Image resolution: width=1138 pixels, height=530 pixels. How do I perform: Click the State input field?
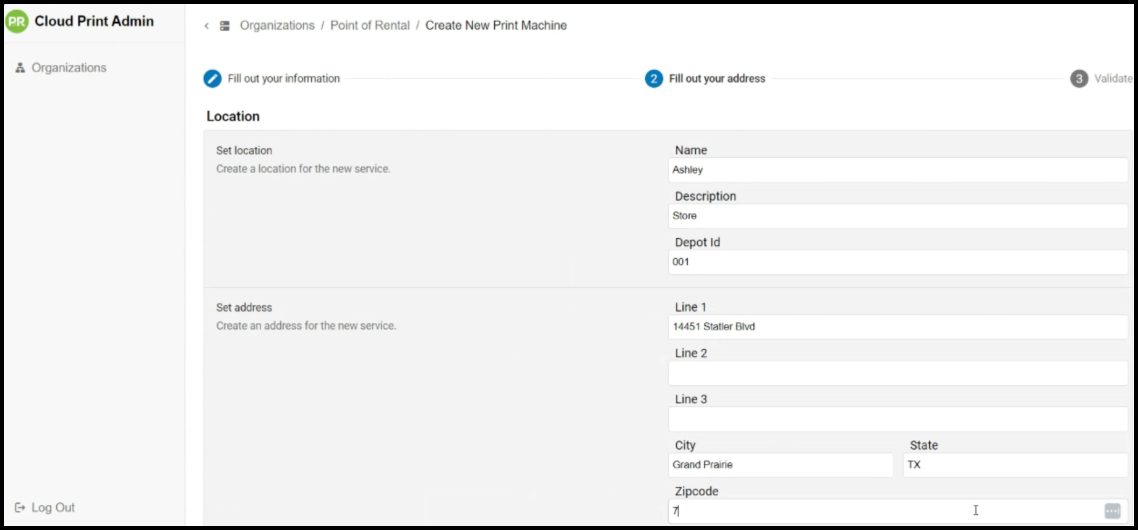(x=1014, y=465)
